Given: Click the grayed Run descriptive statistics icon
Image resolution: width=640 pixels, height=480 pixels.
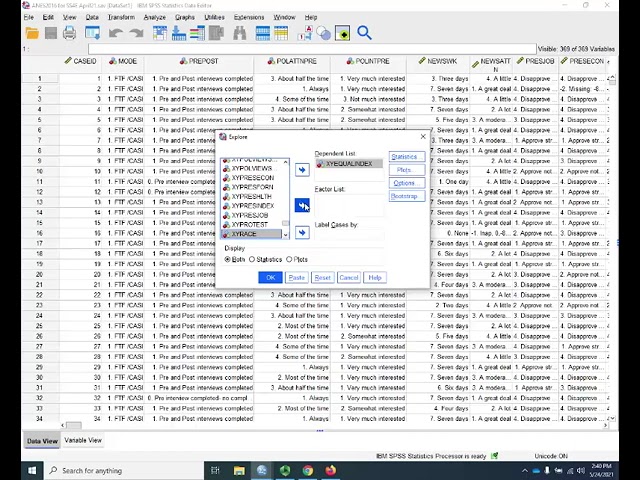Looking at the screenshot, I should (x=216, y=33).
